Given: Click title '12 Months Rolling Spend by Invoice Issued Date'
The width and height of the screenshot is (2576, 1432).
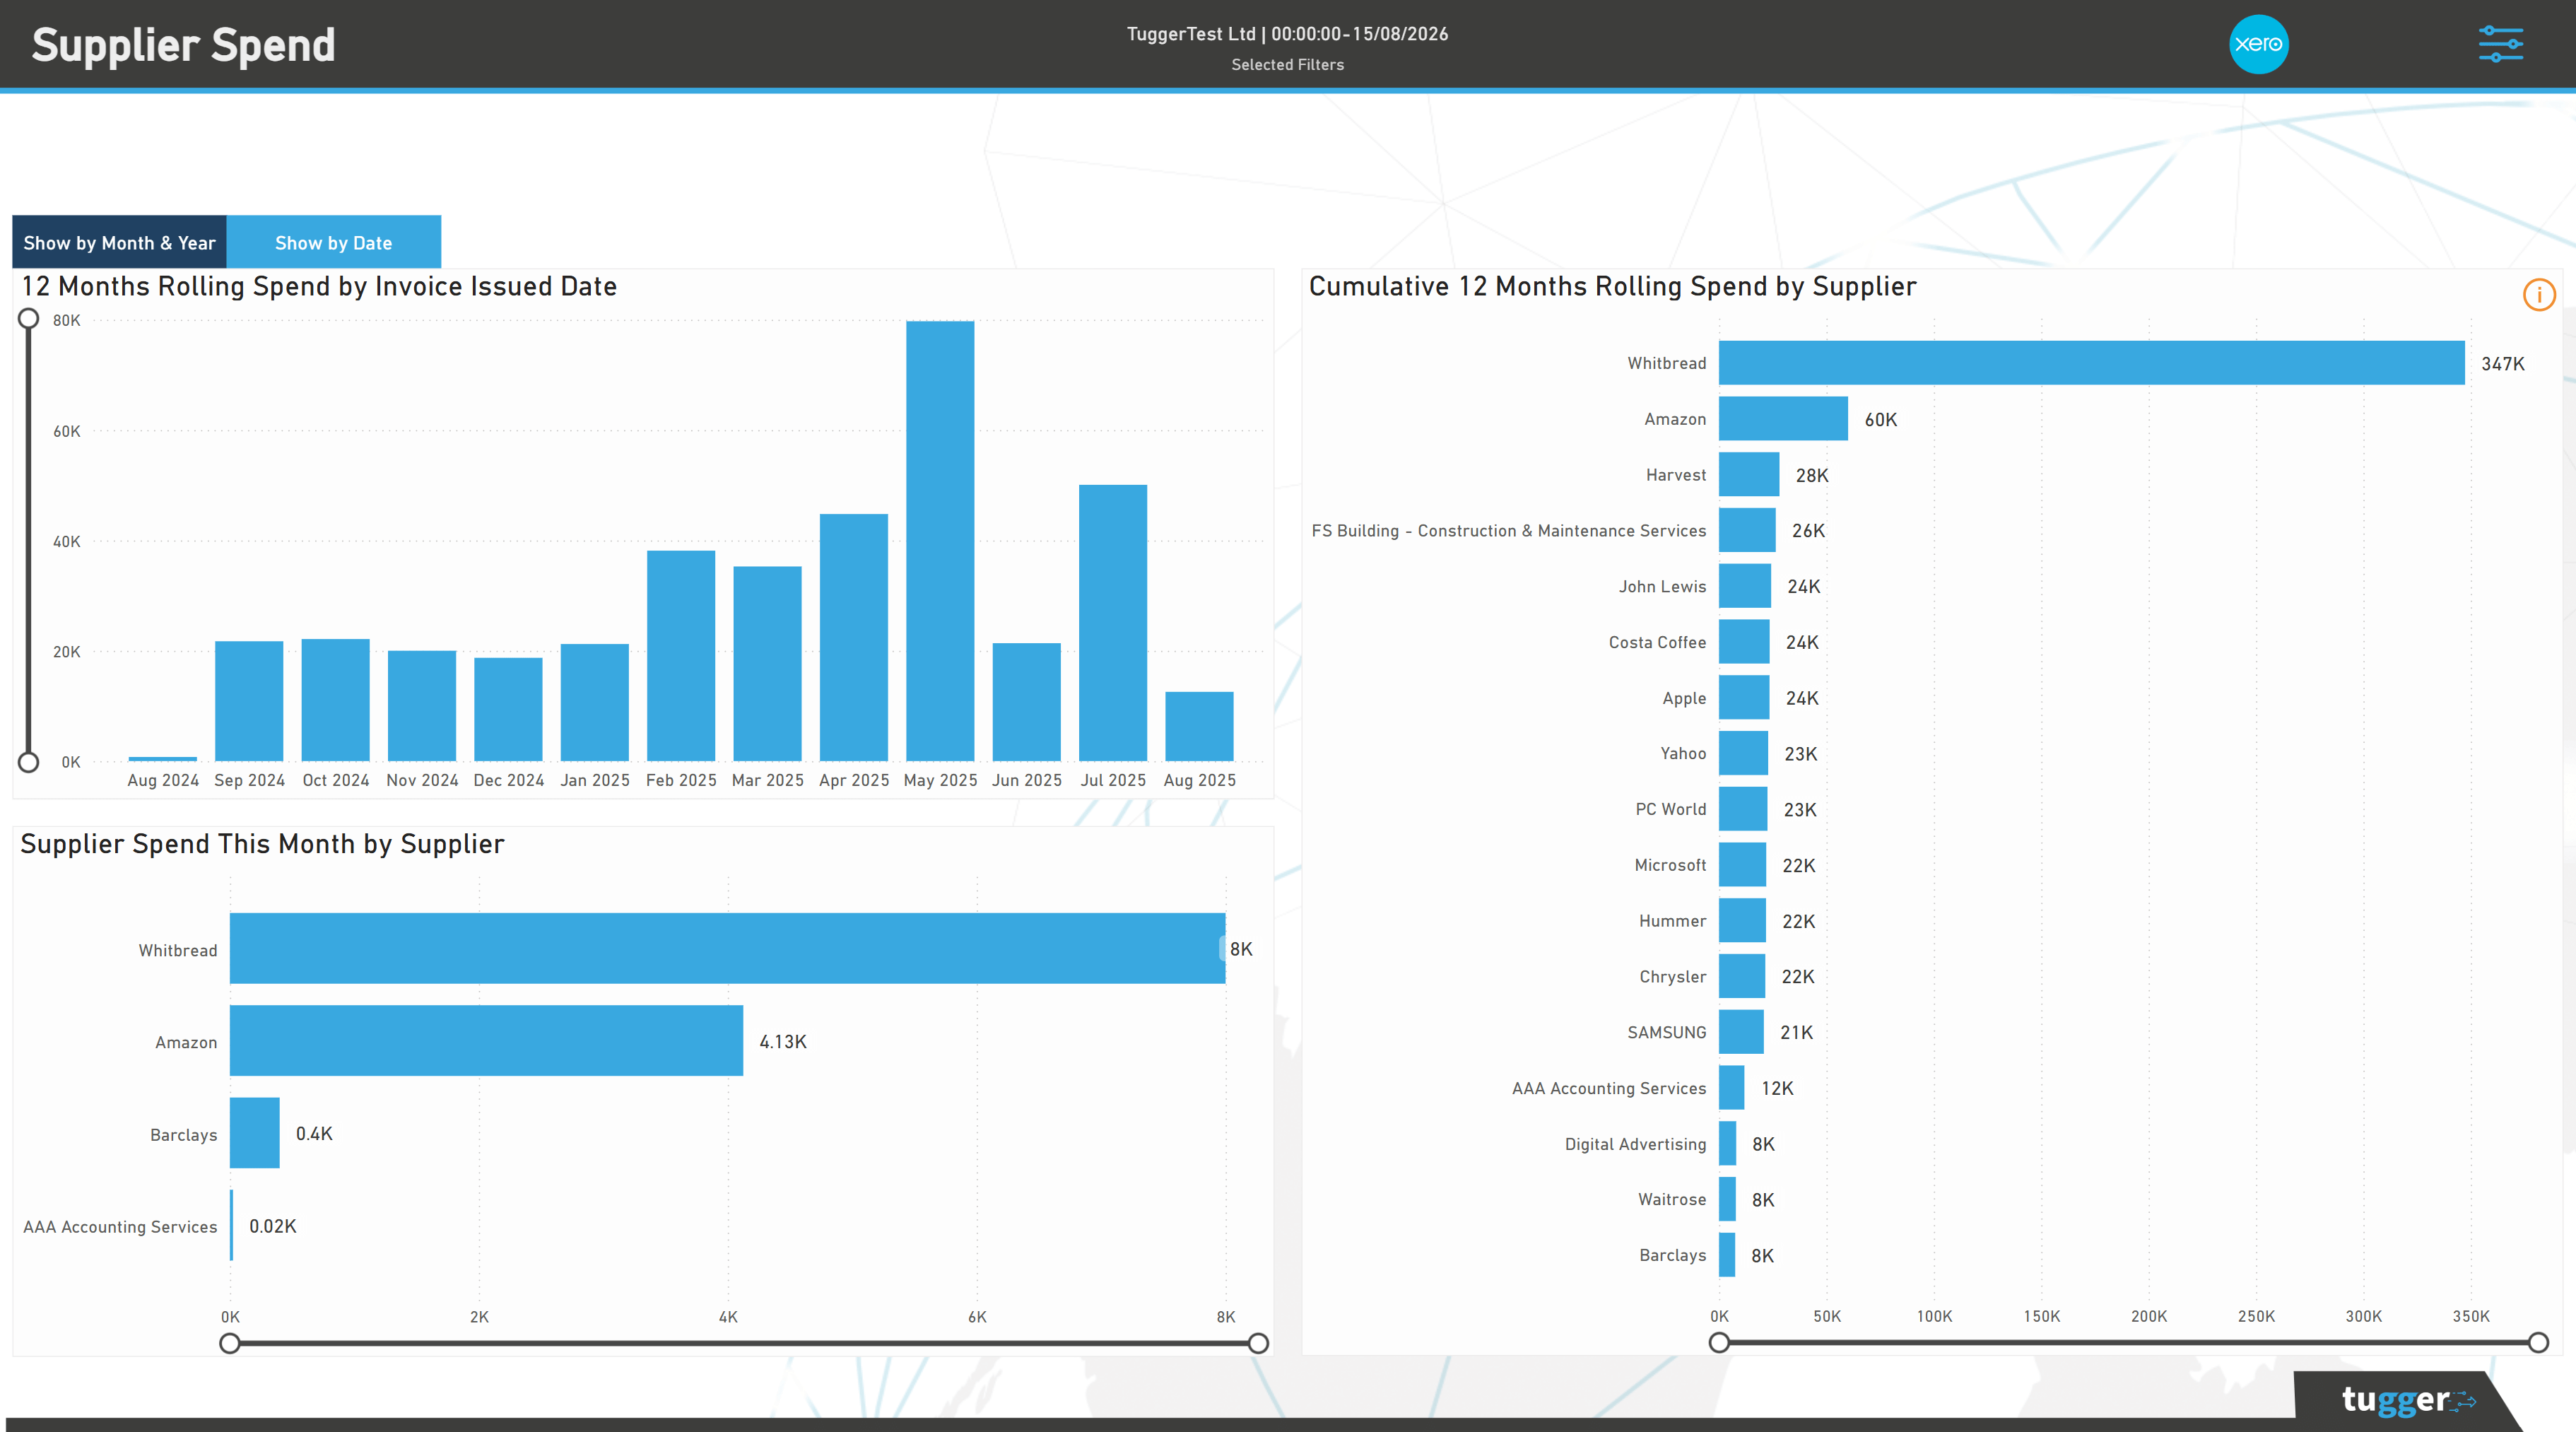Looking at the screenshot, I should pyautogui.click(x=319, y=287).
